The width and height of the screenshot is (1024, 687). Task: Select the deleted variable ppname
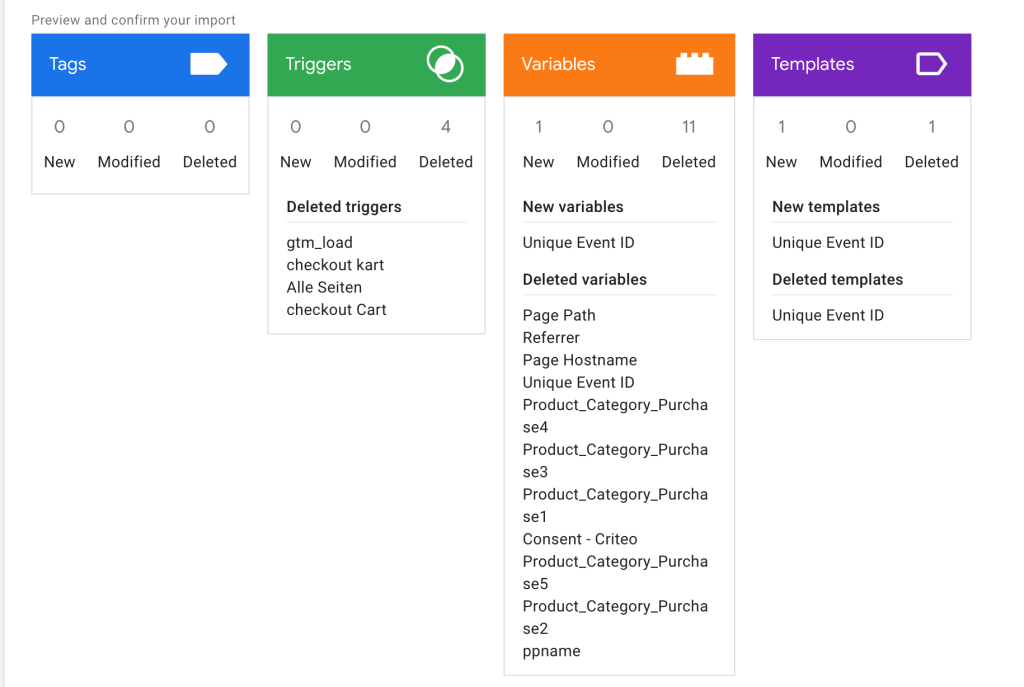click(x=551, y=651)
